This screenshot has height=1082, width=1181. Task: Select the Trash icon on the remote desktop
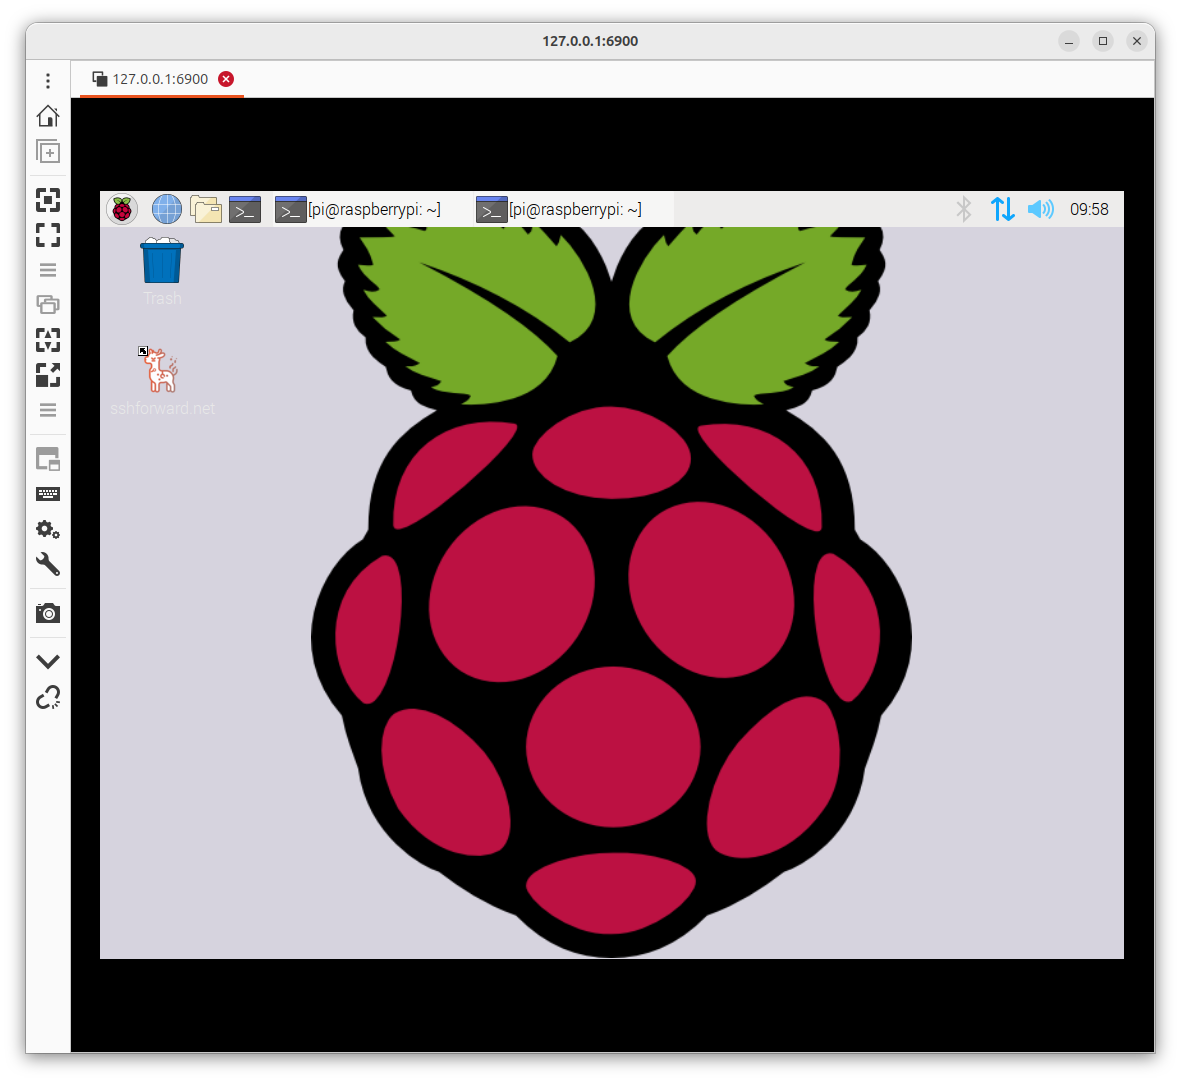162,272
